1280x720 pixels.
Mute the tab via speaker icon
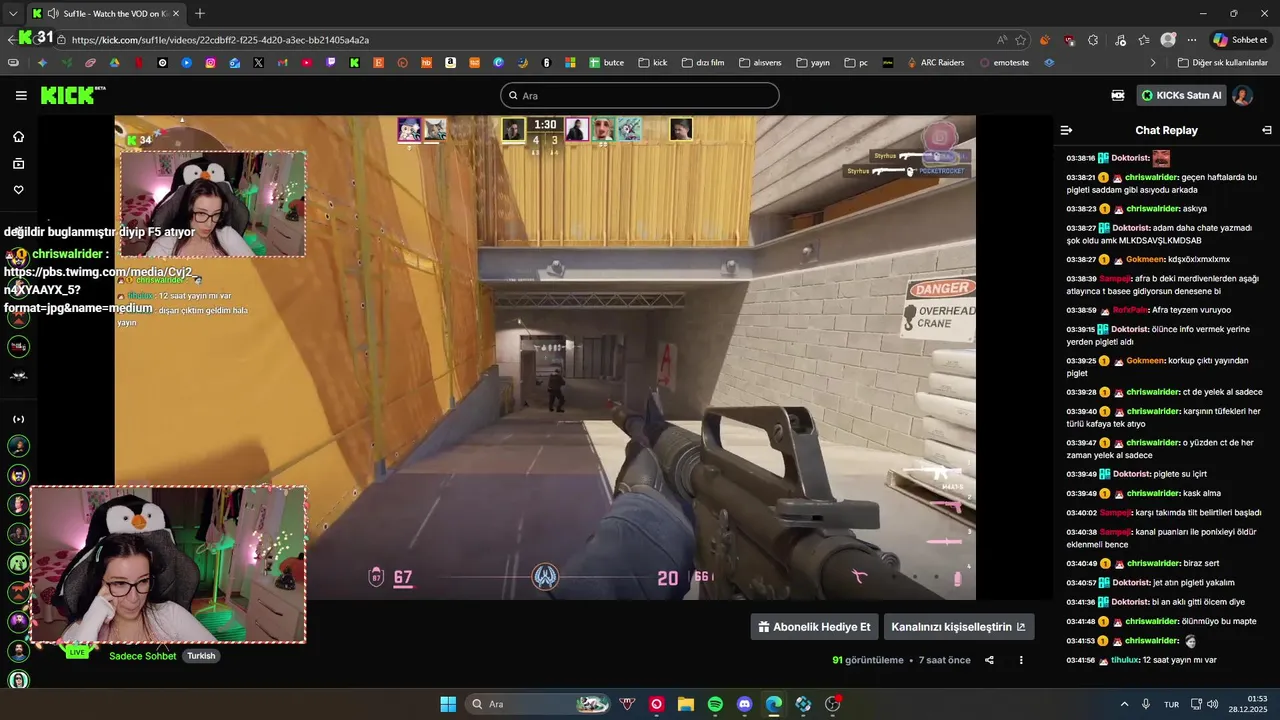tap(52, 13)
